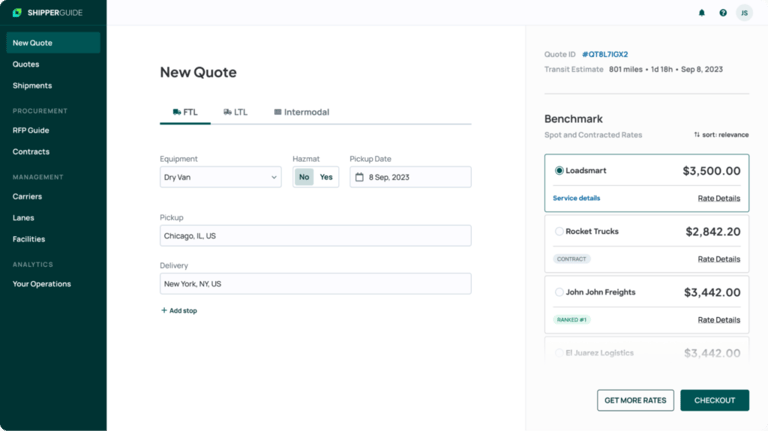The image size is (768, 431).
Task: Open Rate Details for Rocket Trucks
Action: [719, 259]
